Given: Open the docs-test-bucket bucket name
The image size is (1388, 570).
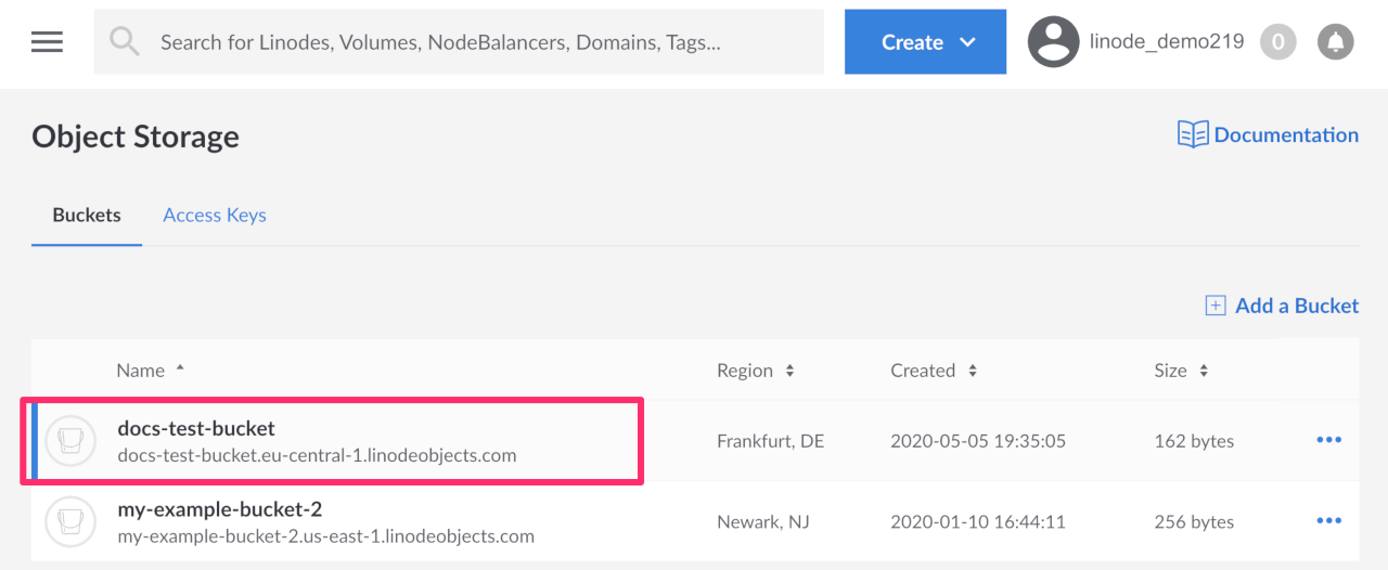Looking at the screenshot, I should [x=196, y=428].
